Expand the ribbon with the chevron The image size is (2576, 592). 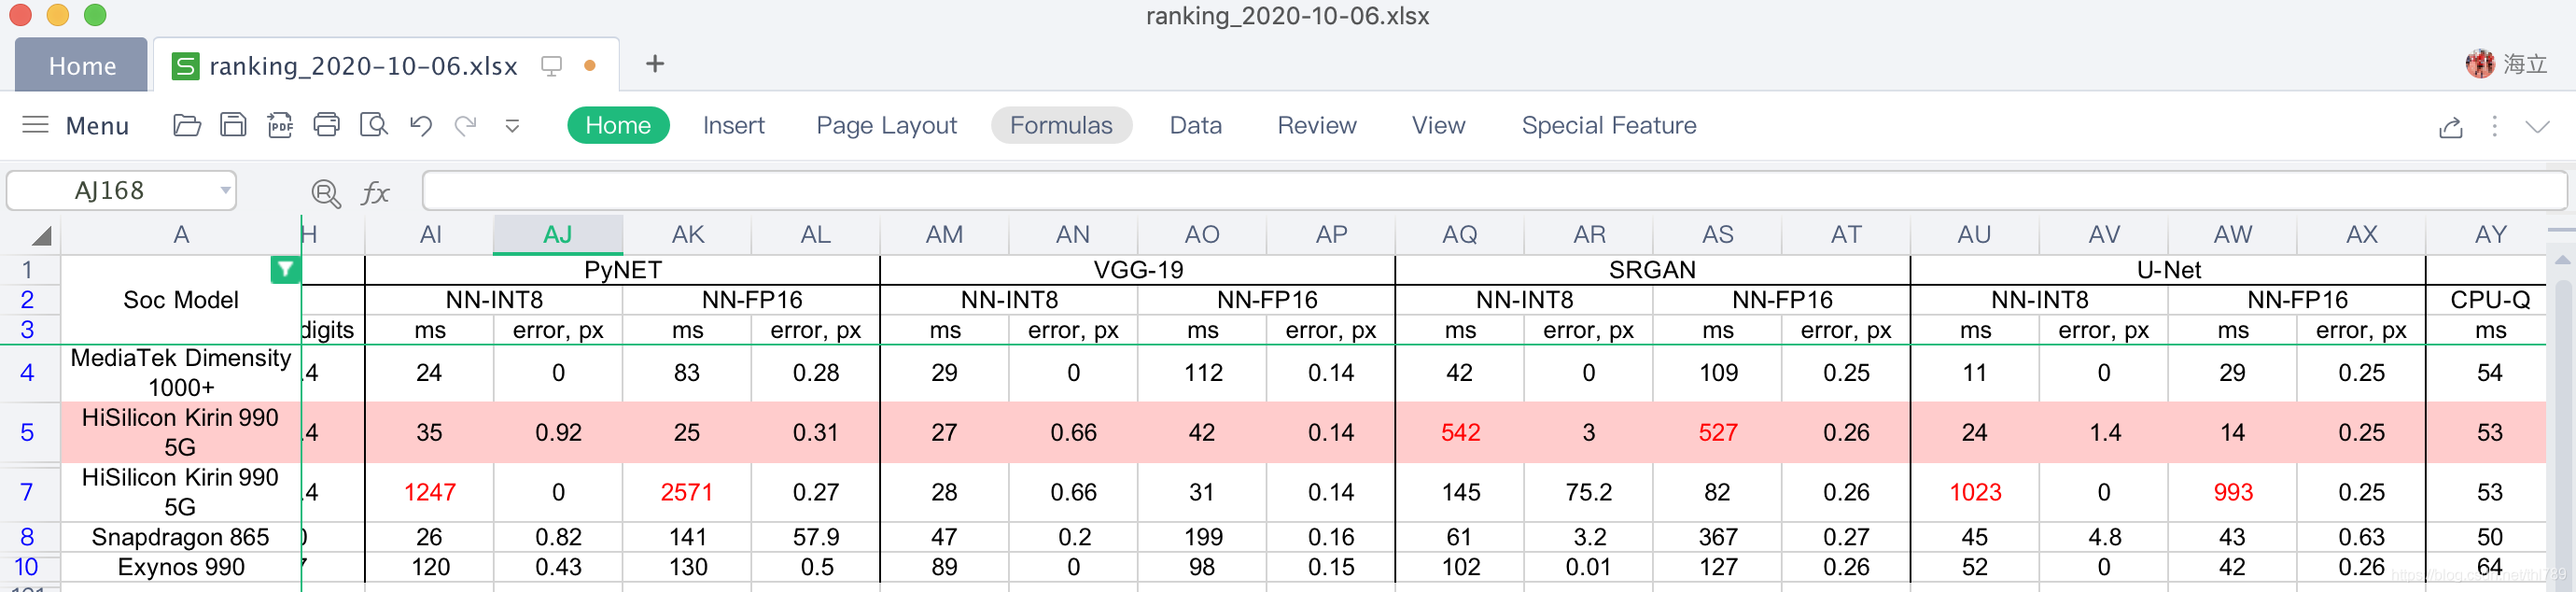pos(2537,126)
